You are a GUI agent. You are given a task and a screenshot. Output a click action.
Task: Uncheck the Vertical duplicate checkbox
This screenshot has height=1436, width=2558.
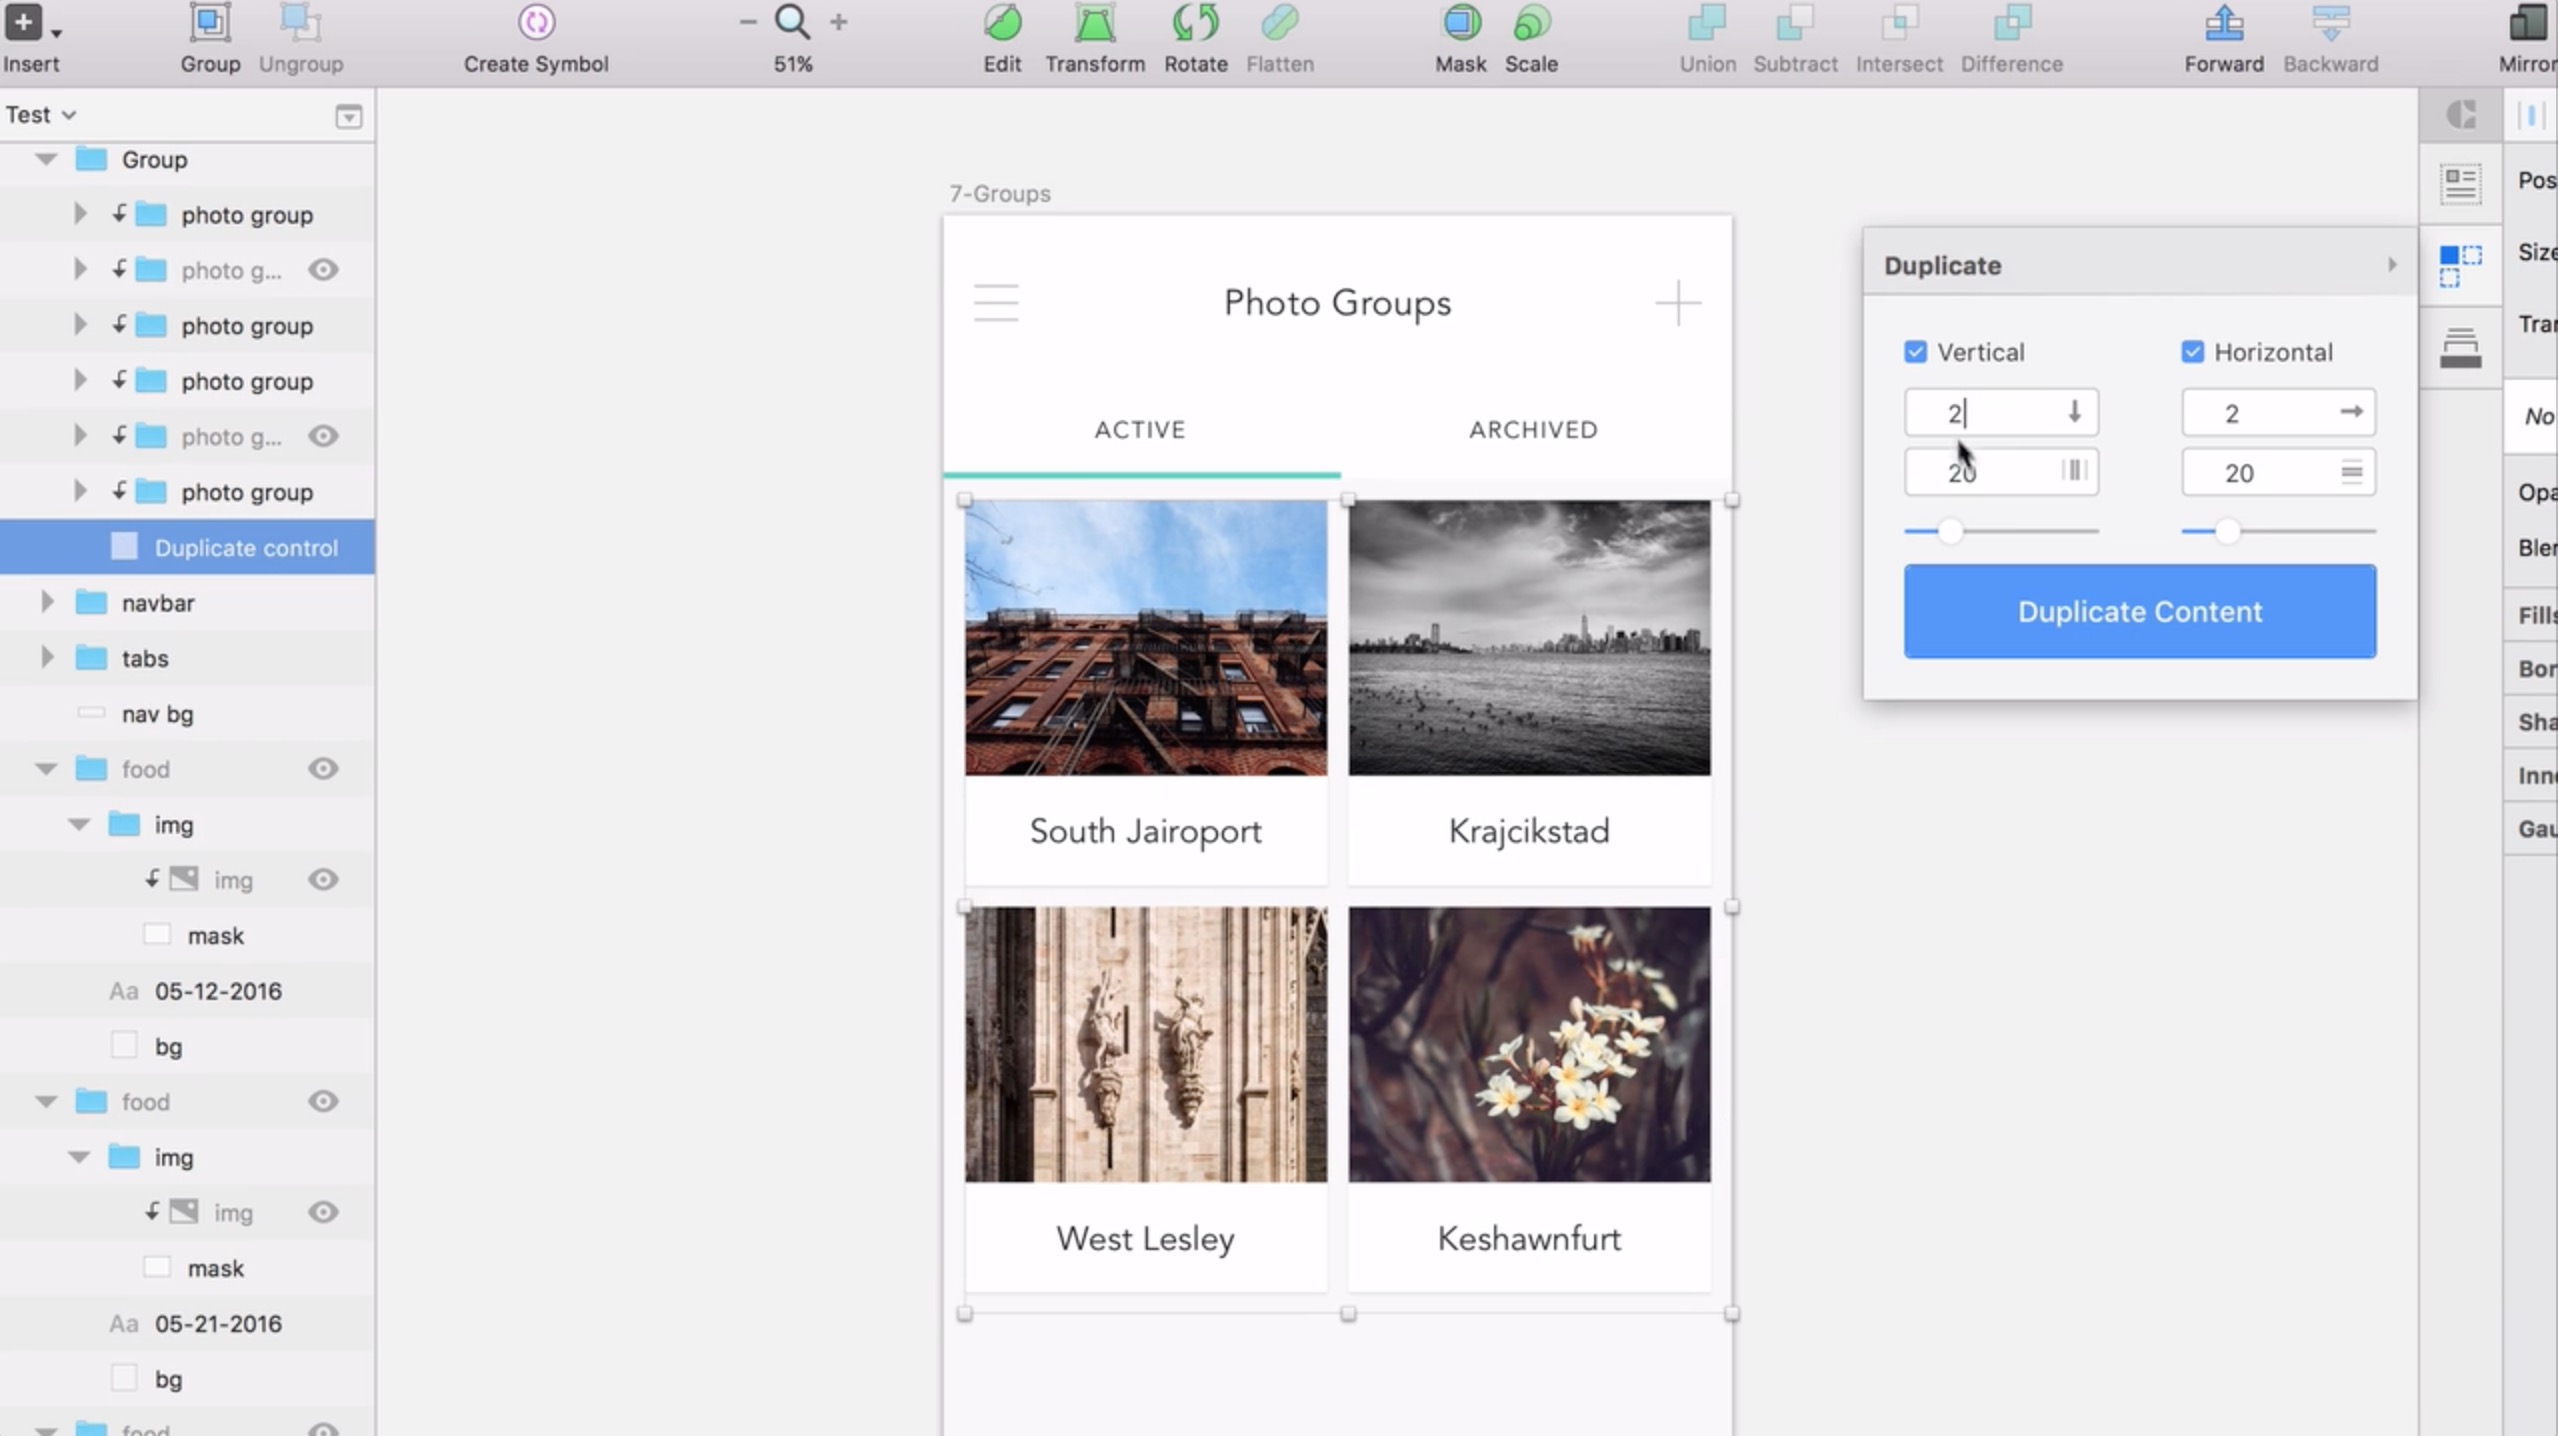point(1915,352)
